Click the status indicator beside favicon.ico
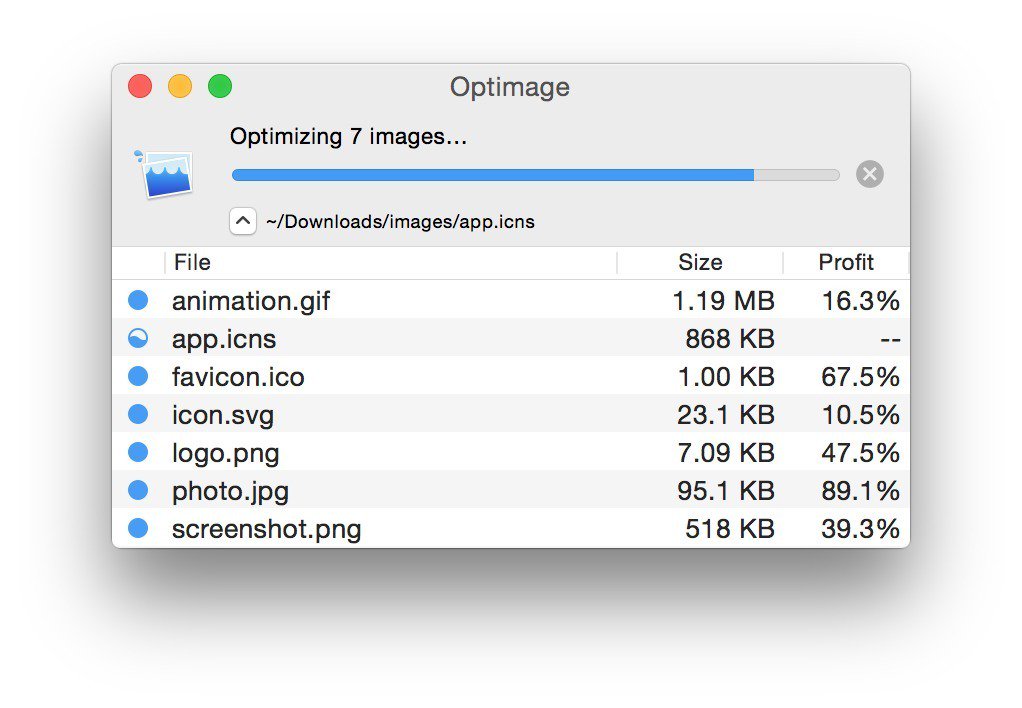Viewport: 1022px width, 708px height. [x=138, y=376]
